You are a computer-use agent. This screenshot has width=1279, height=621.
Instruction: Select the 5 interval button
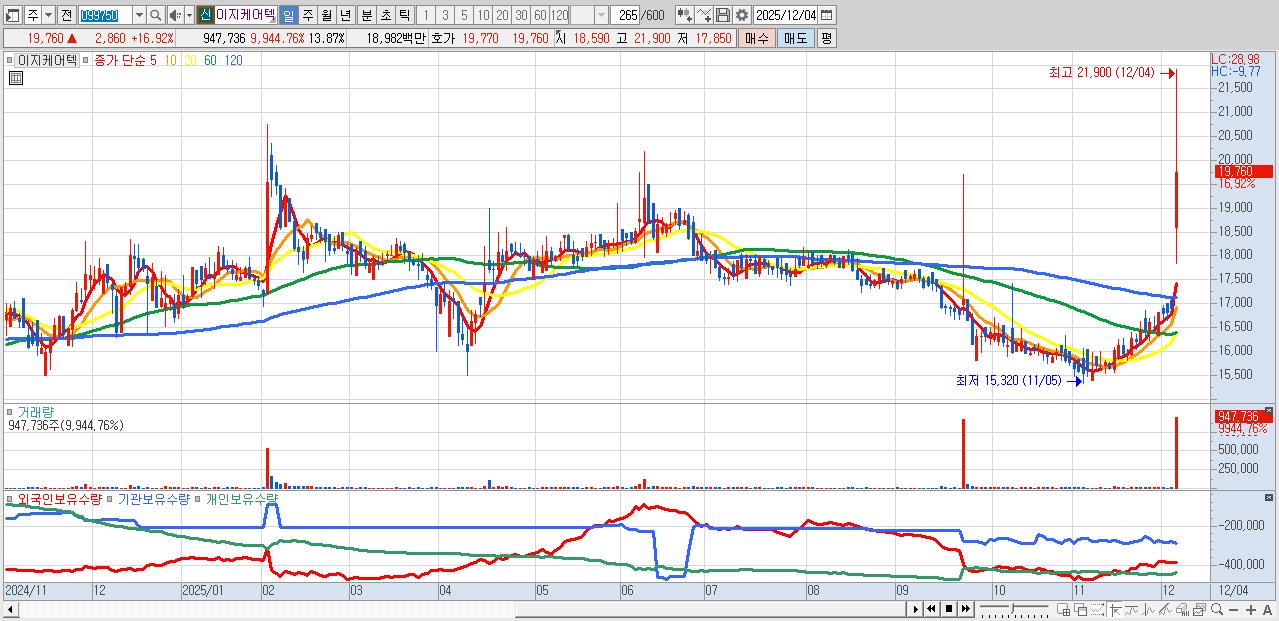click(x=464, y=15)
